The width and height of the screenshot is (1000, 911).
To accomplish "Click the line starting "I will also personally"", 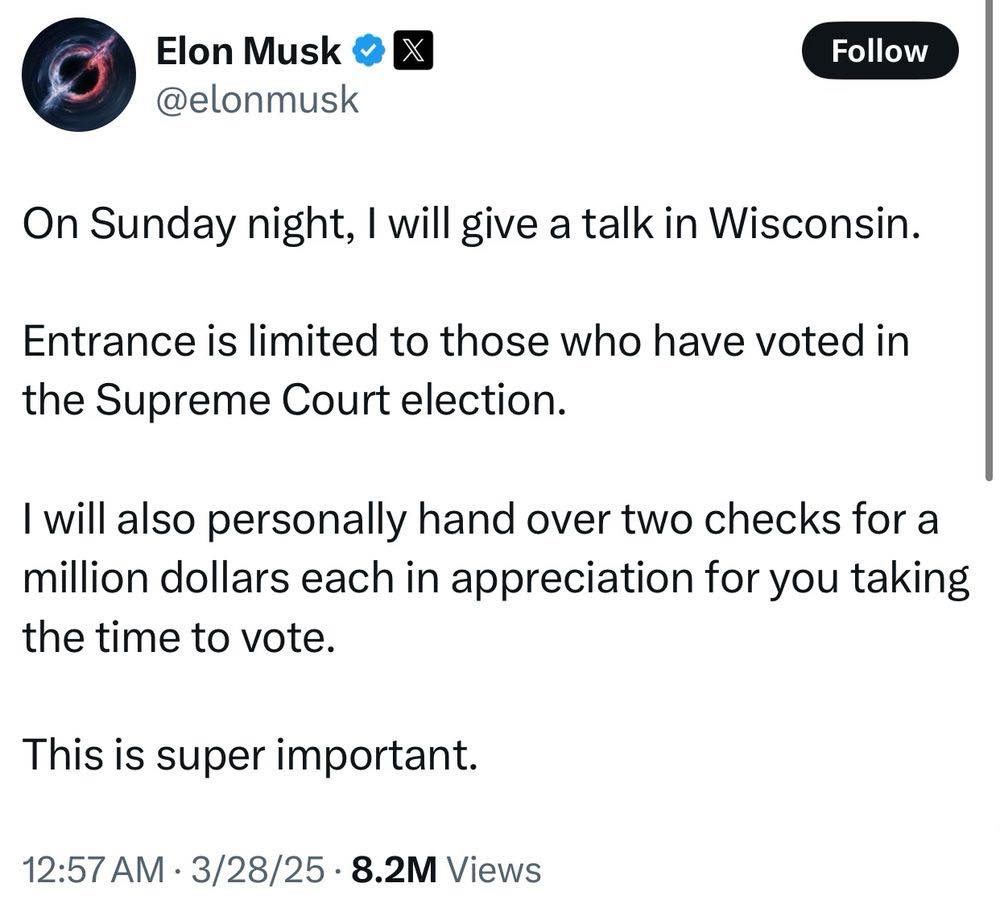I will click(480, 520).
